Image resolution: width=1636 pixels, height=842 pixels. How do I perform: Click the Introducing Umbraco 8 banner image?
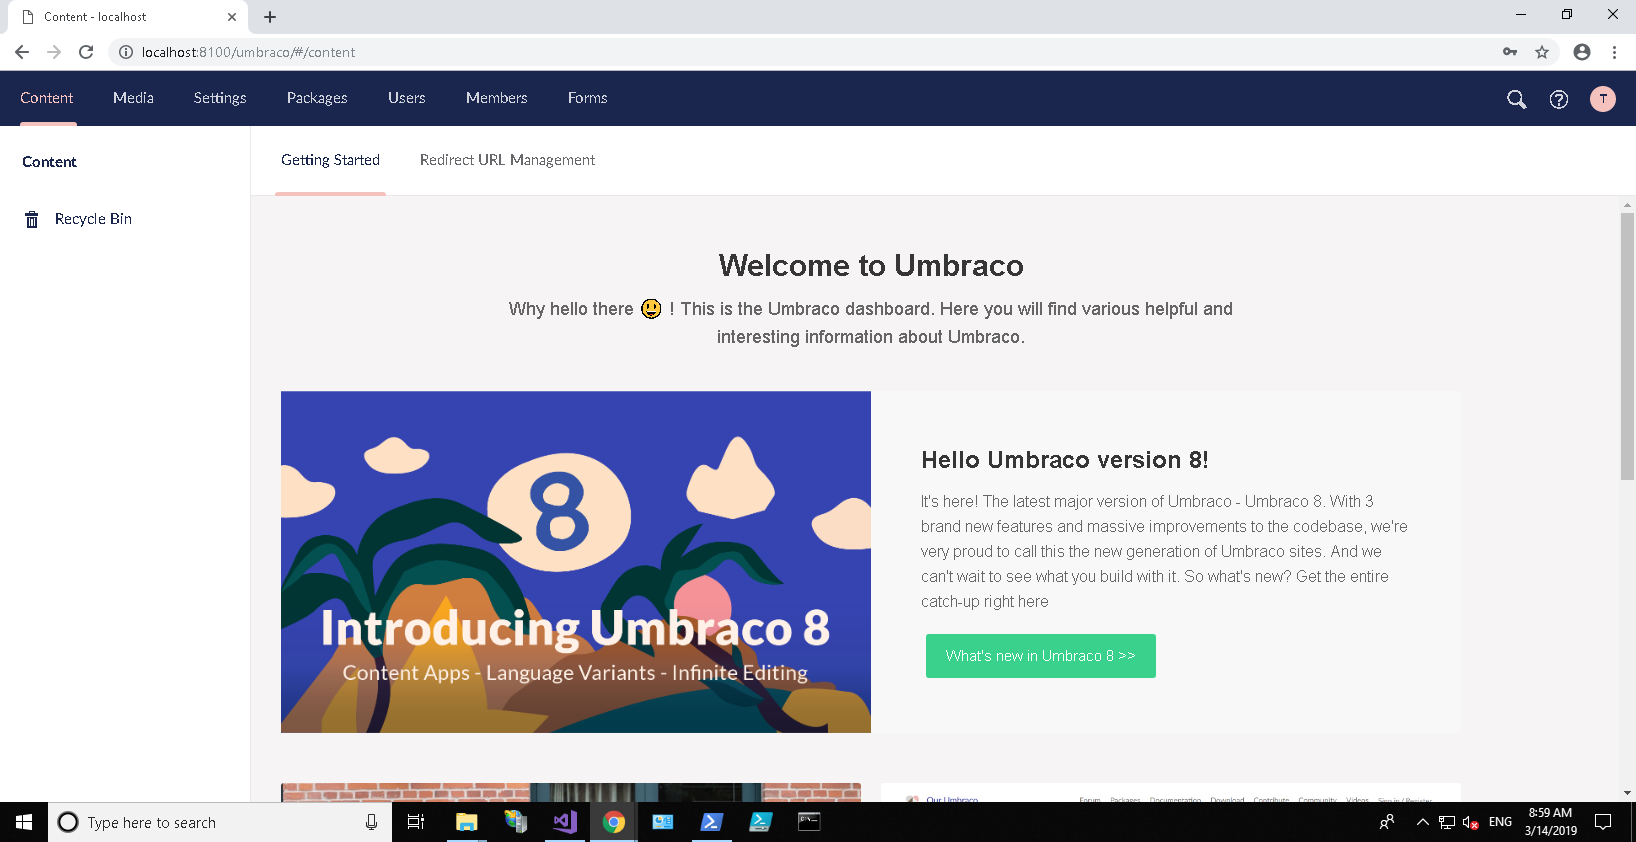[x=576, y=562]
